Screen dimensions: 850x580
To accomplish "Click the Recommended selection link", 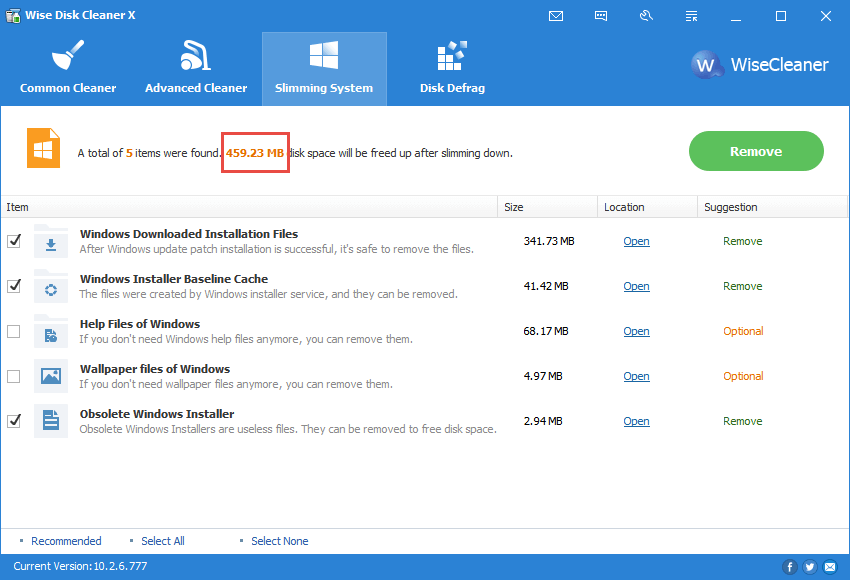I will click(66, 541).
